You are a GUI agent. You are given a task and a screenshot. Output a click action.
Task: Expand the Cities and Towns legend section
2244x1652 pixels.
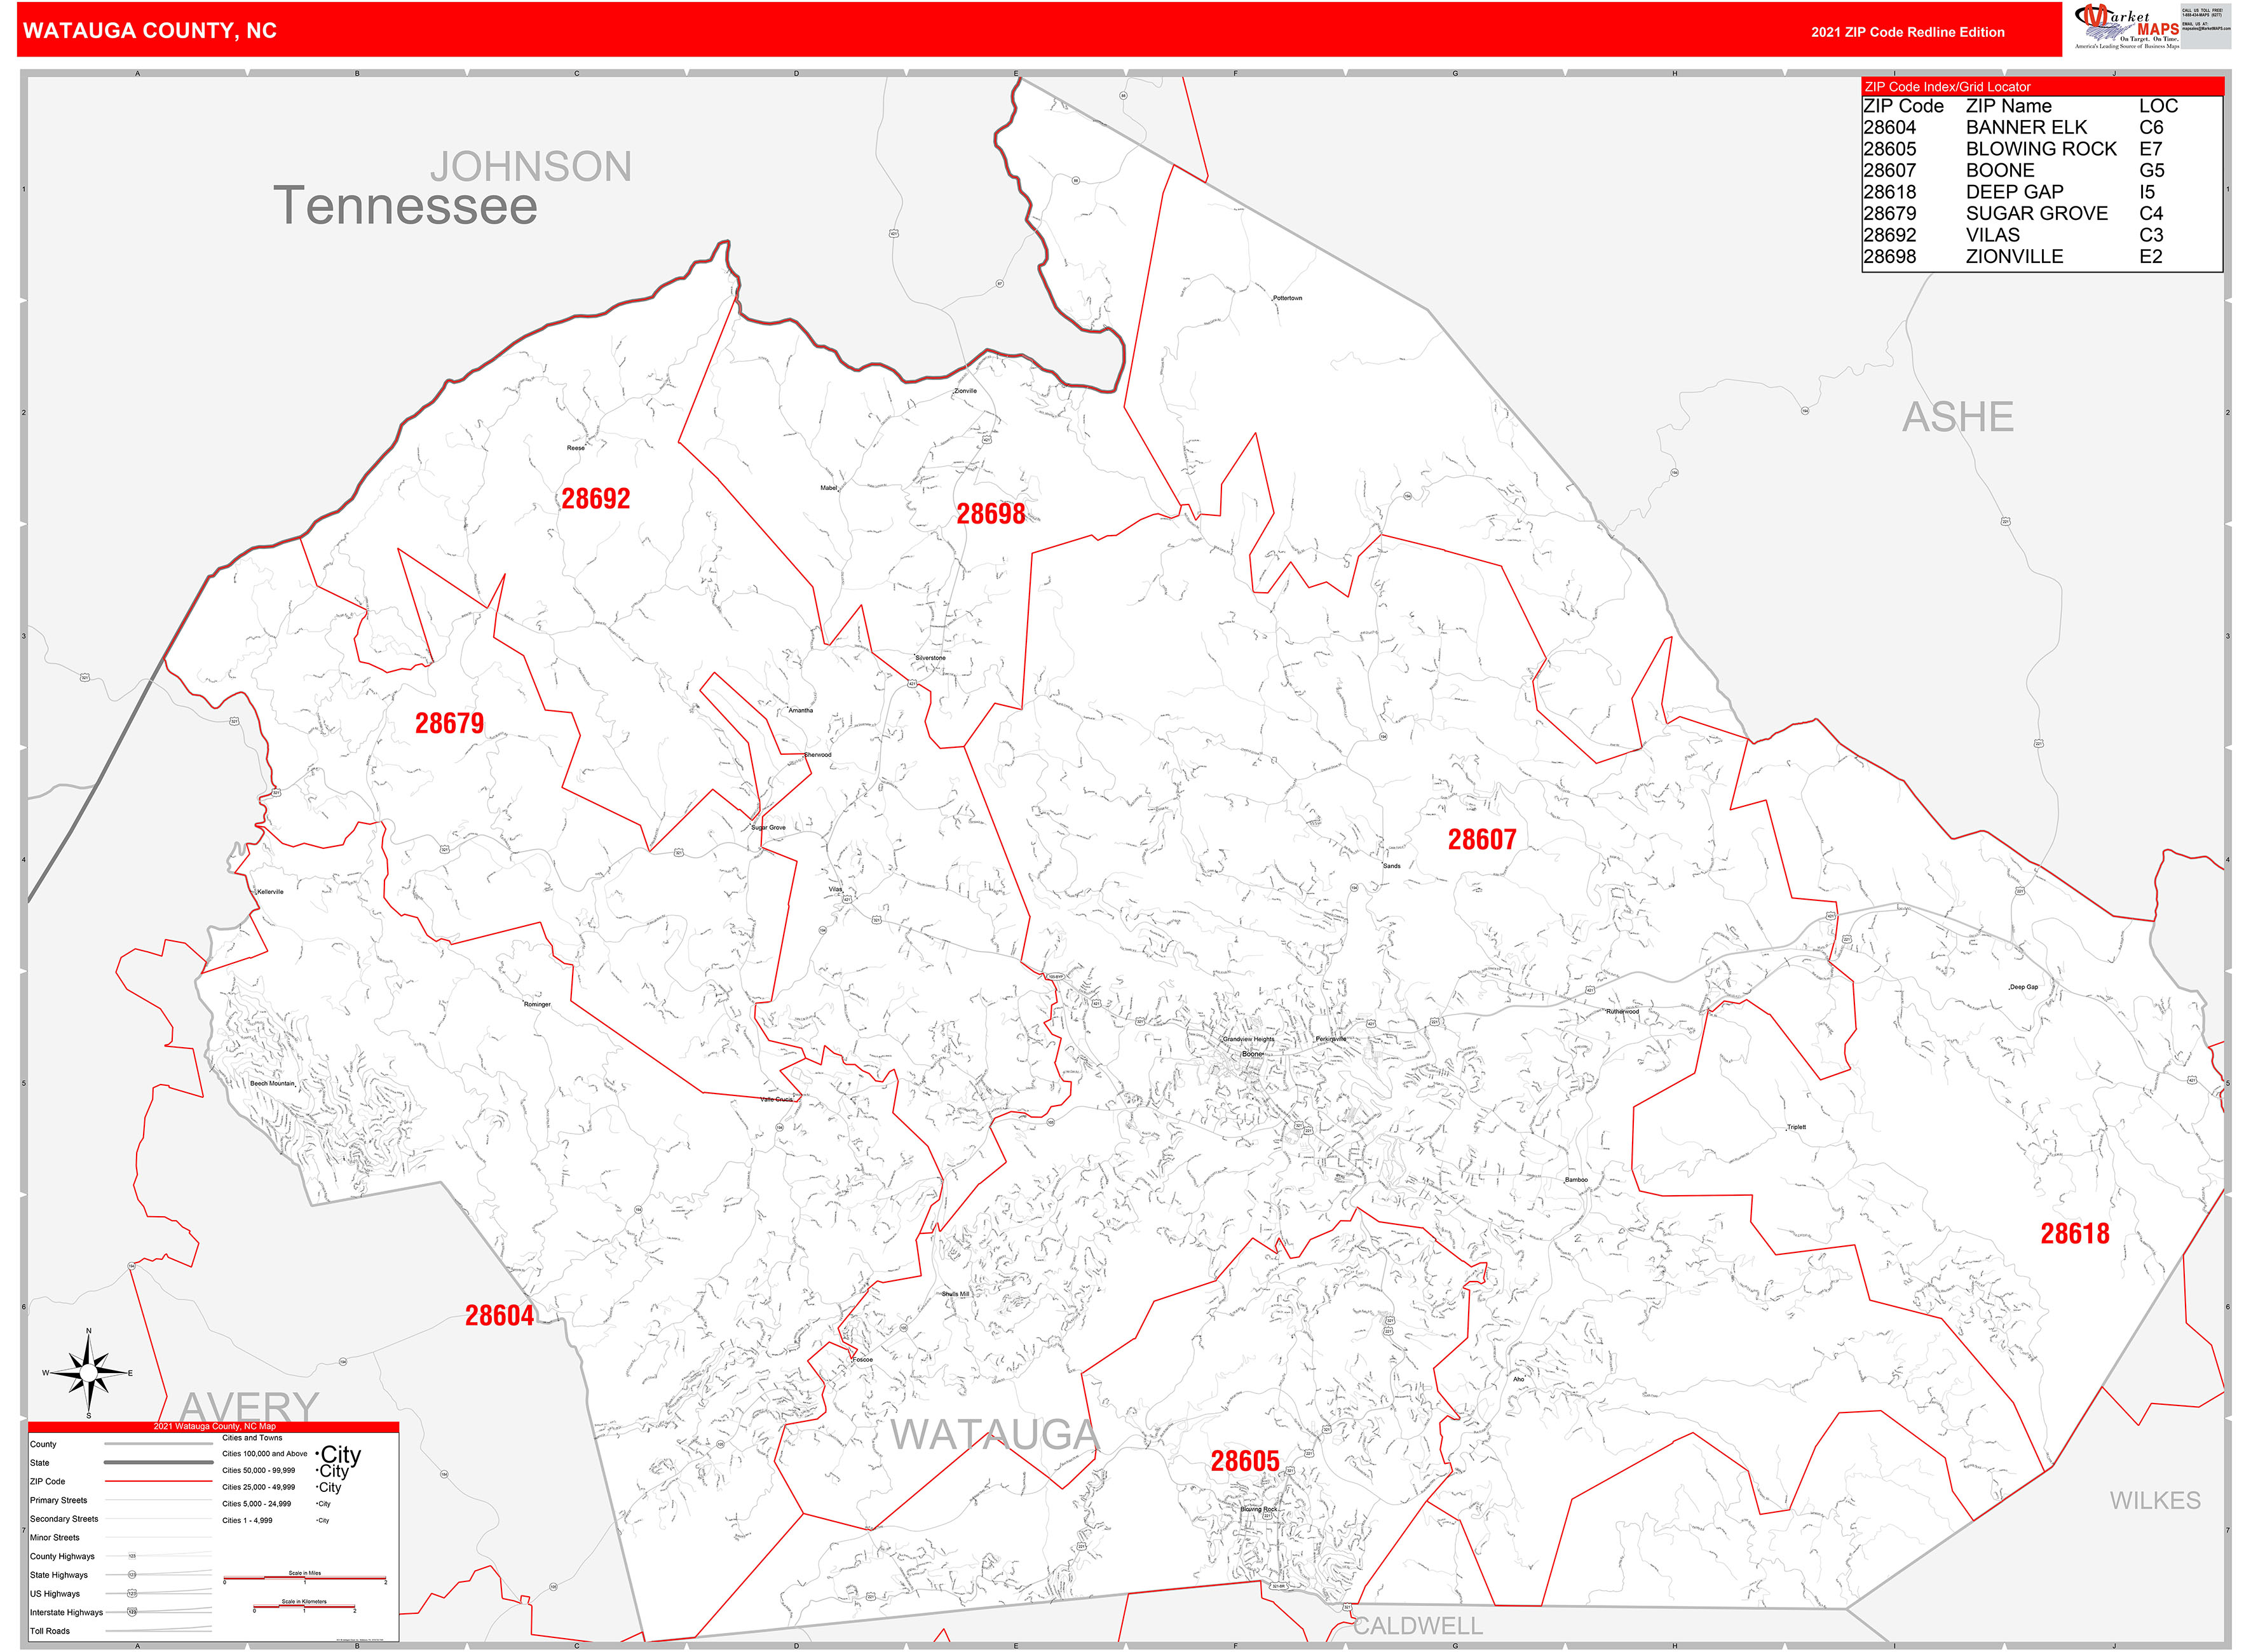click(252, 1438)
